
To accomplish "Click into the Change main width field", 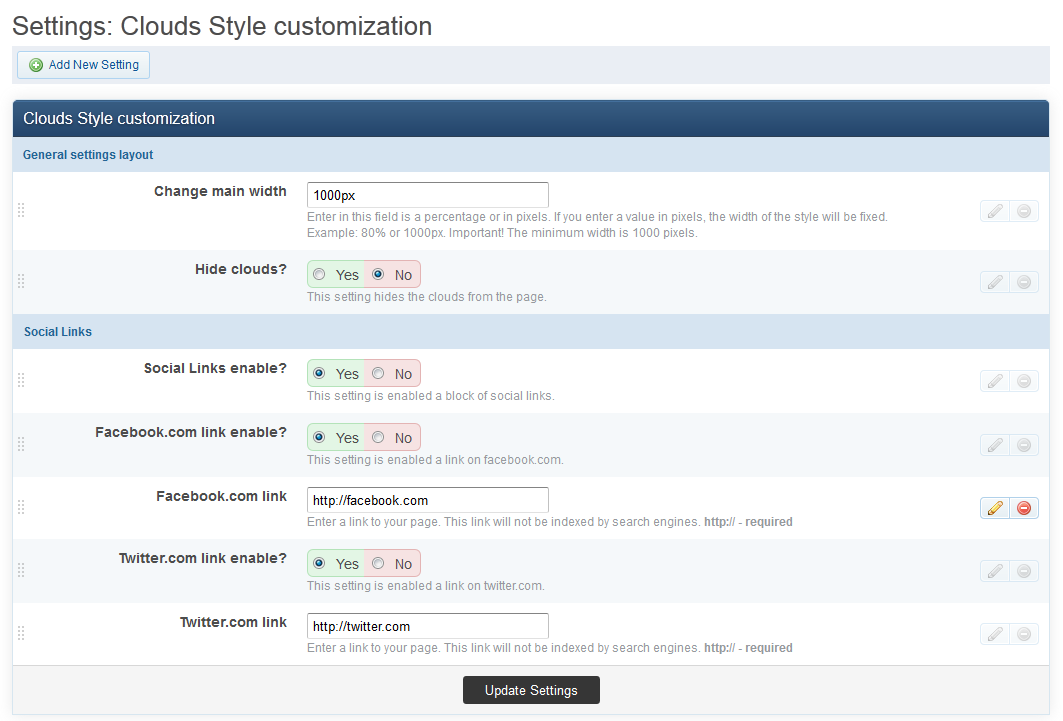I will (x=427, y=195).
